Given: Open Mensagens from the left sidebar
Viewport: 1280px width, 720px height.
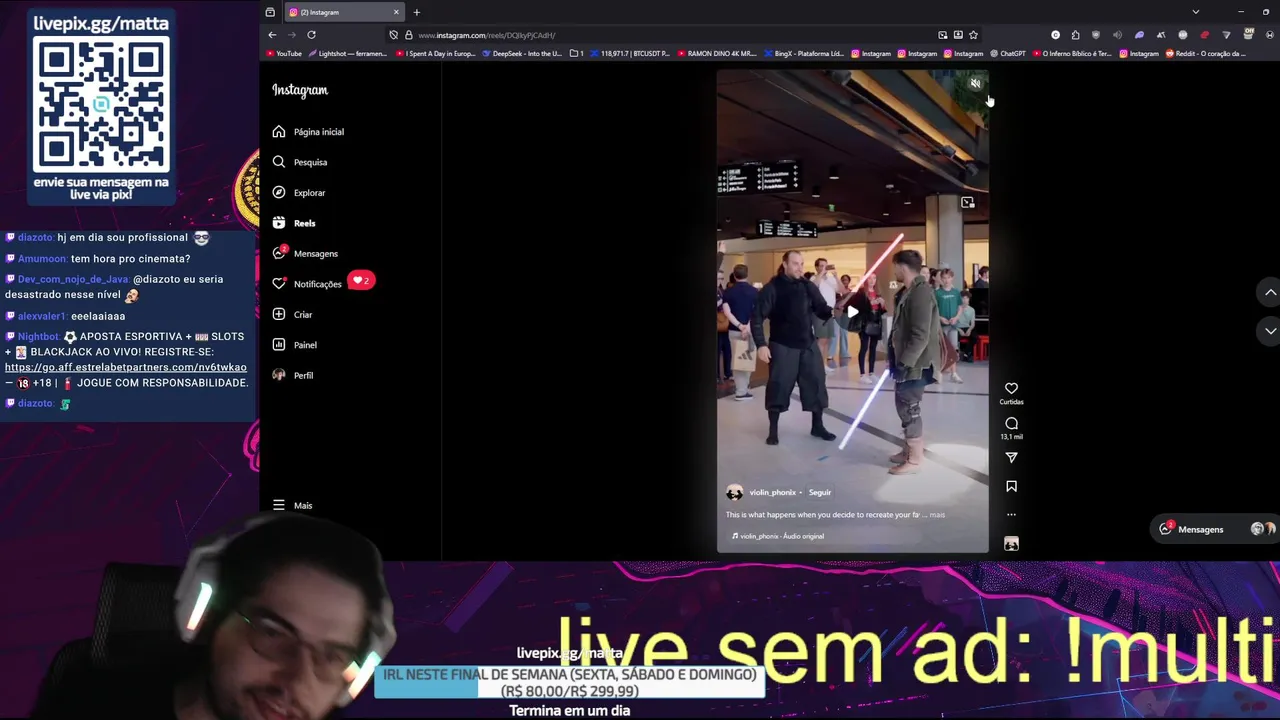Looking at the screenshot, I should pyautogui.click(x=305, y=254).
